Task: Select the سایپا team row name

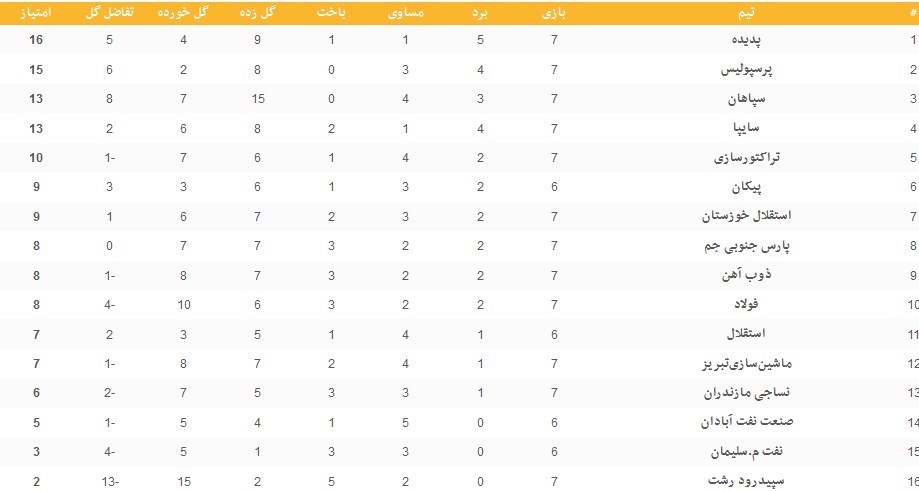Action: pos(747,129)
